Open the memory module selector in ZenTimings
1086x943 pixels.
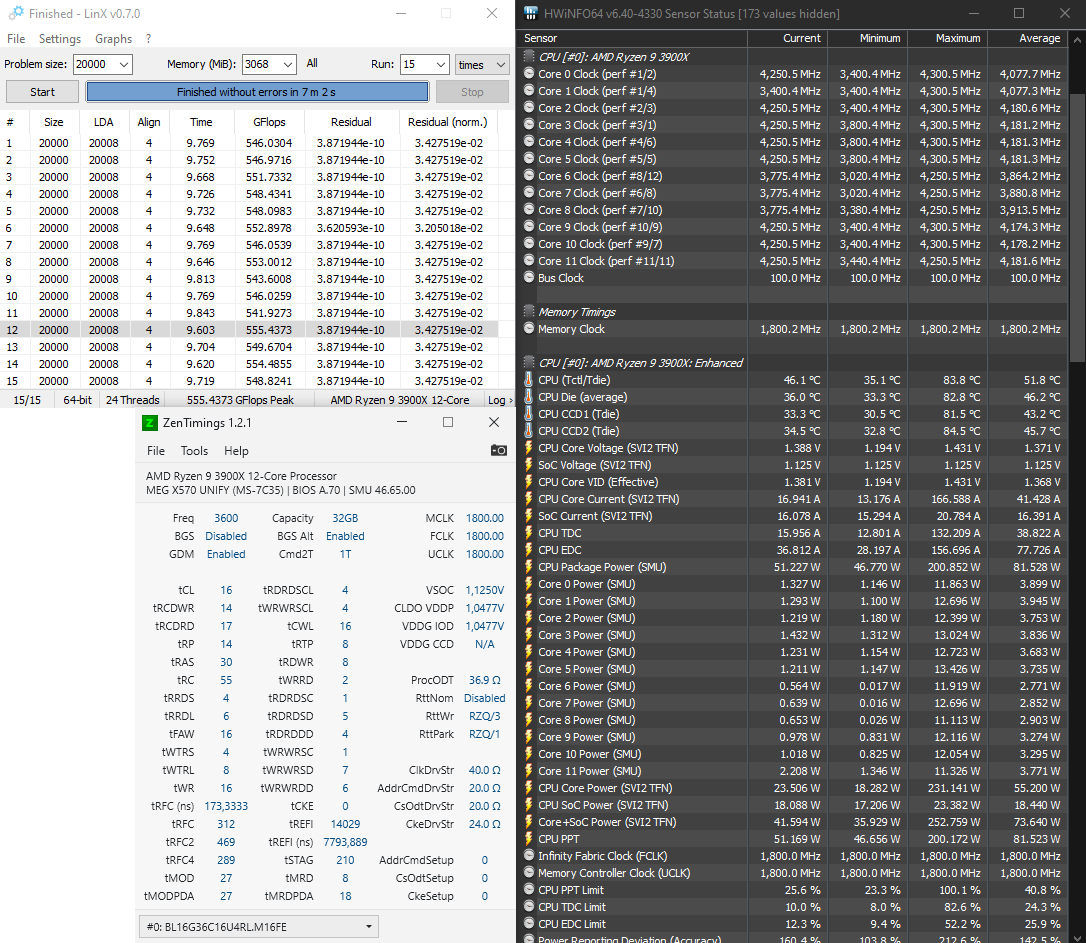pos(258,926)
